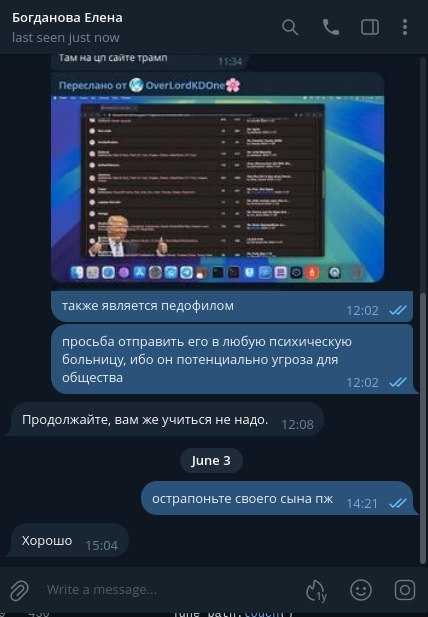Select the camera icon beside the emoji button

point(405,590)
